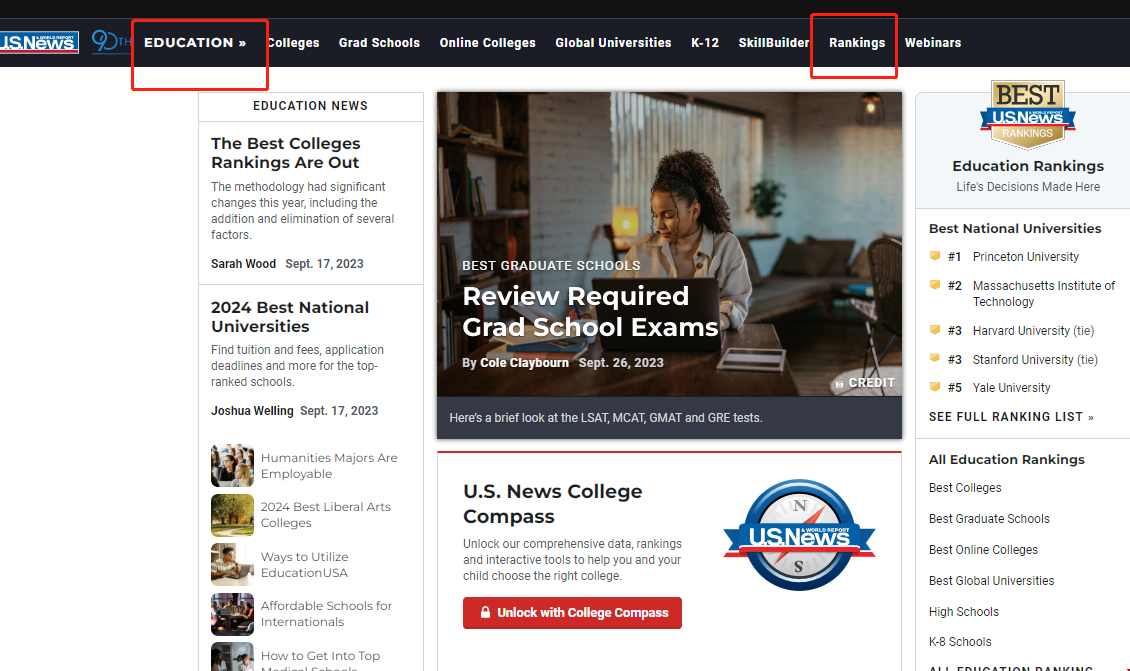
Task: Open the Liberal Arts Colleges campus thumbnail
Action: click(x=232, y=515)
